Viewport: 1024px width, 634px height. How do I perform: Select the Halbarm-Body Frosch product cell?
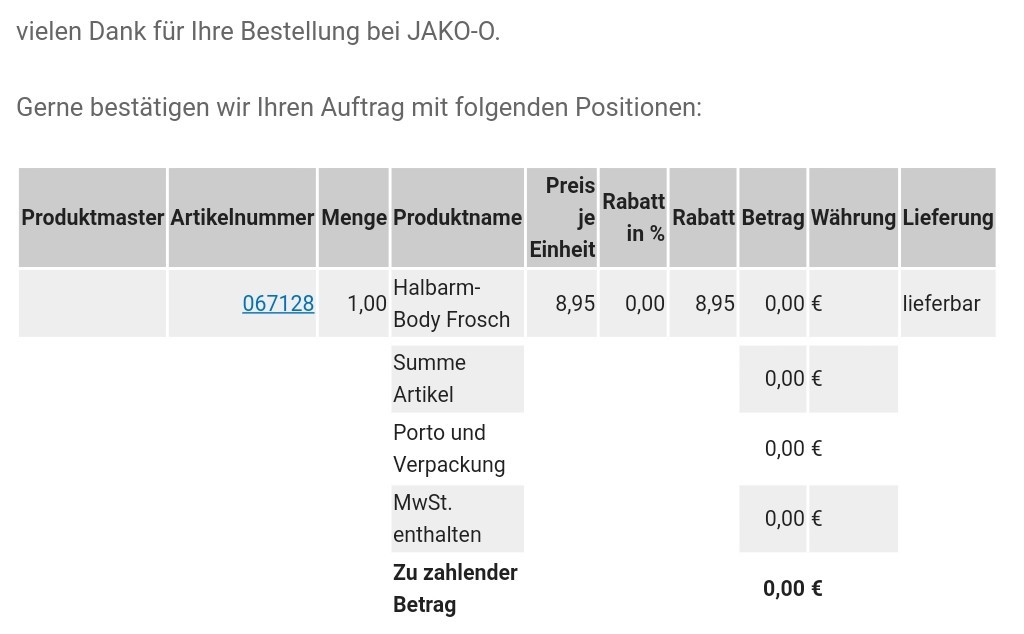click(458, 304)
